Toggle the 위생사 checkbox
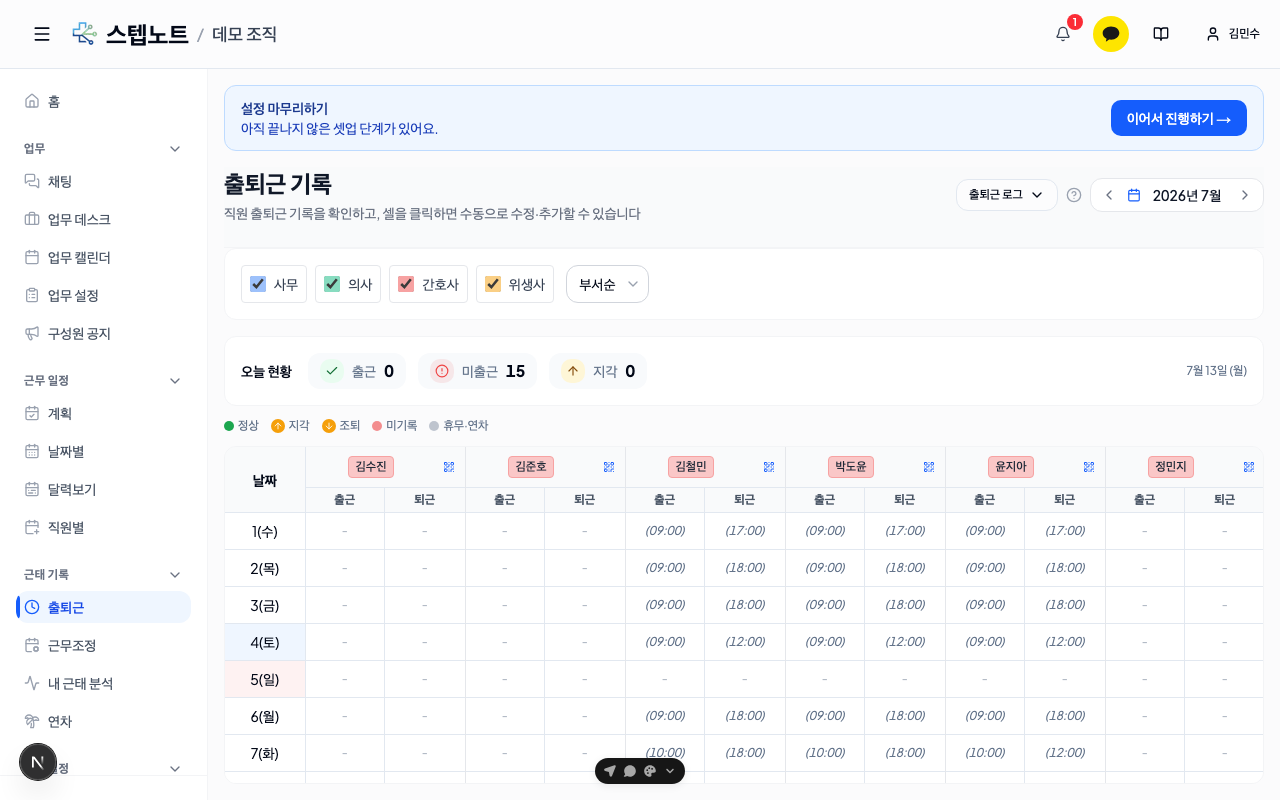Image resolution: width=1280 pixels, height=800 pixels. point(493,284)
